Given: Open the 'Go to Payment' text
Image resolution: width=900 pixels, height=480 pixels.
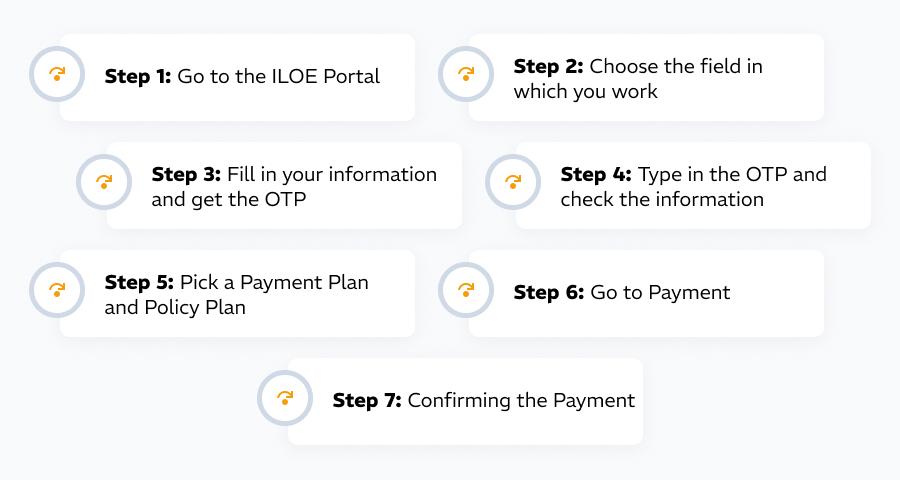Looking at the screenshot, I should [660, 293].
